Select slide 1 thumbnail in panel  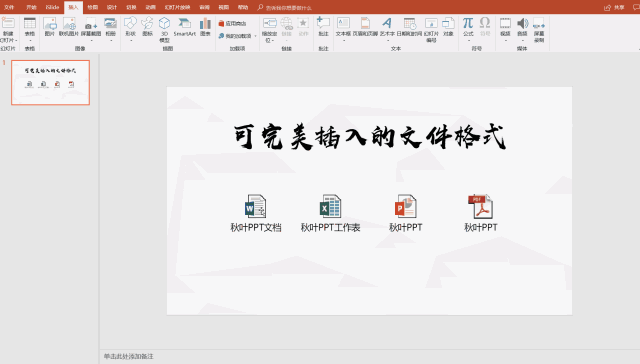(x=50, y=82)
